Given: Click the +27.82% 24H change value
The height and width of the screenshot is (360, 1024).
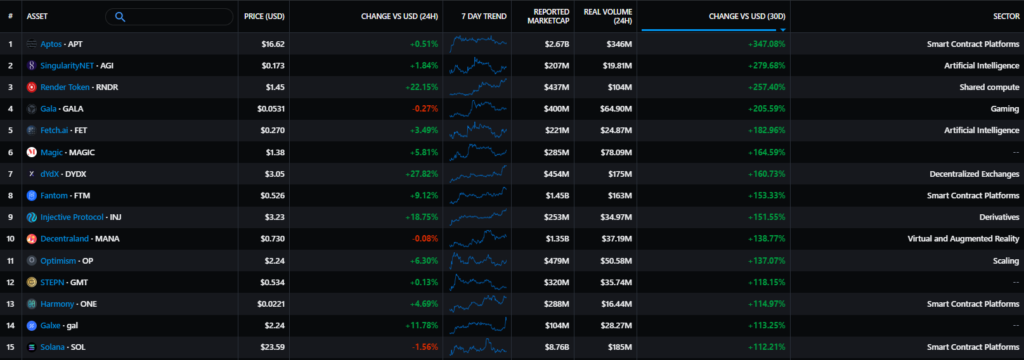Looking at the screenshot, I should click(x=422, y=174).
